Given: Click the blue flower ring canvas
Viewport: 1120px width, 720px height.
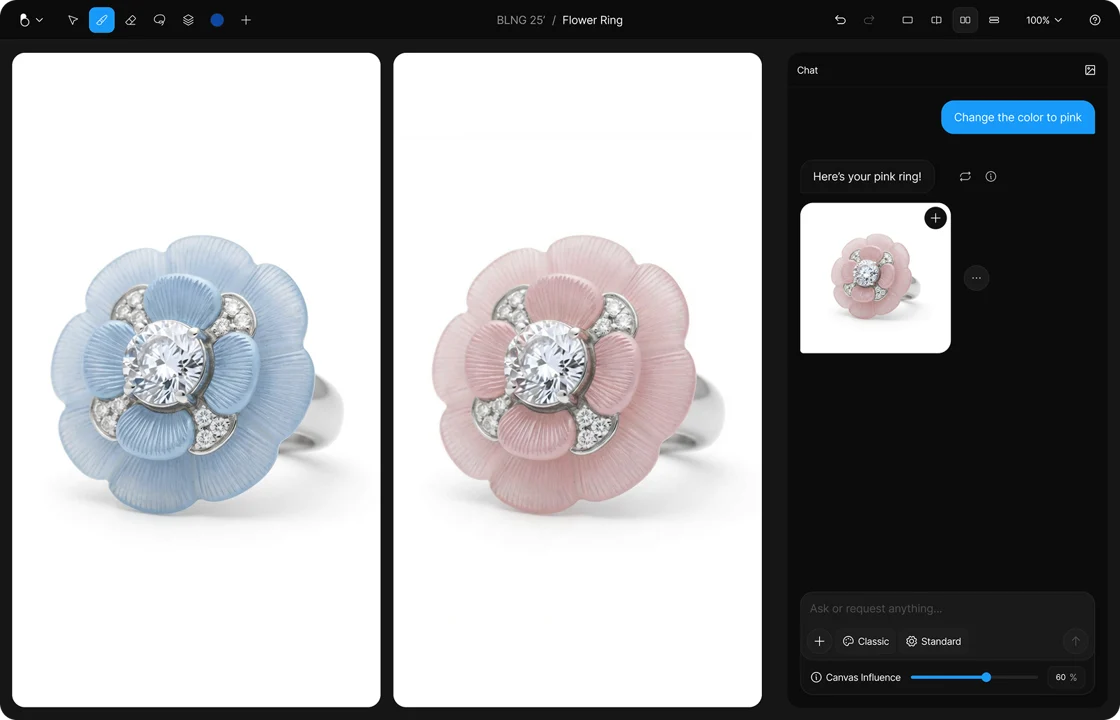Looking at the screenshot, I should (x=196, y=380).
